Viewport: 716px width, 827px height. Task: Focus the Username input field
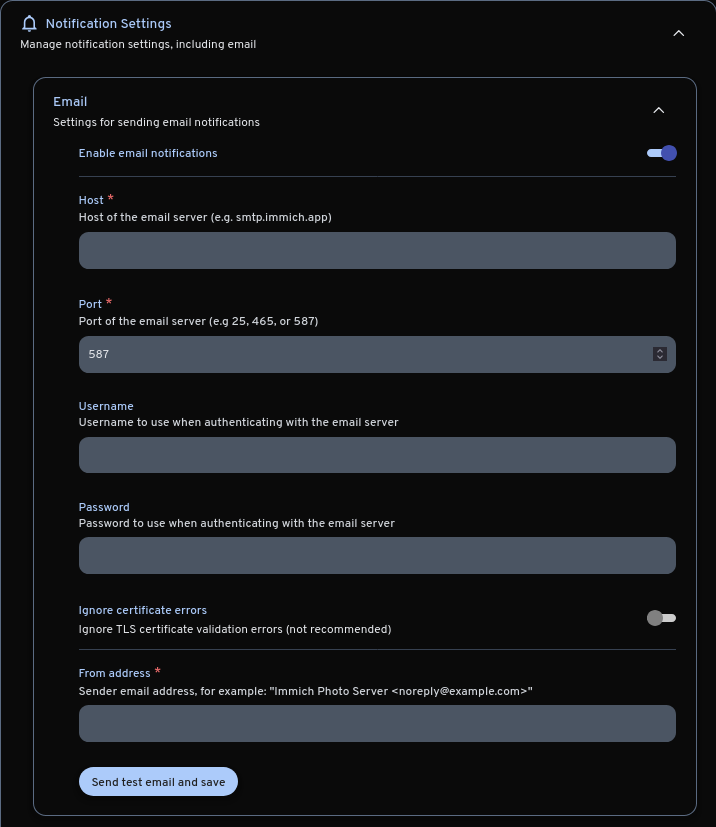point(377,455)
